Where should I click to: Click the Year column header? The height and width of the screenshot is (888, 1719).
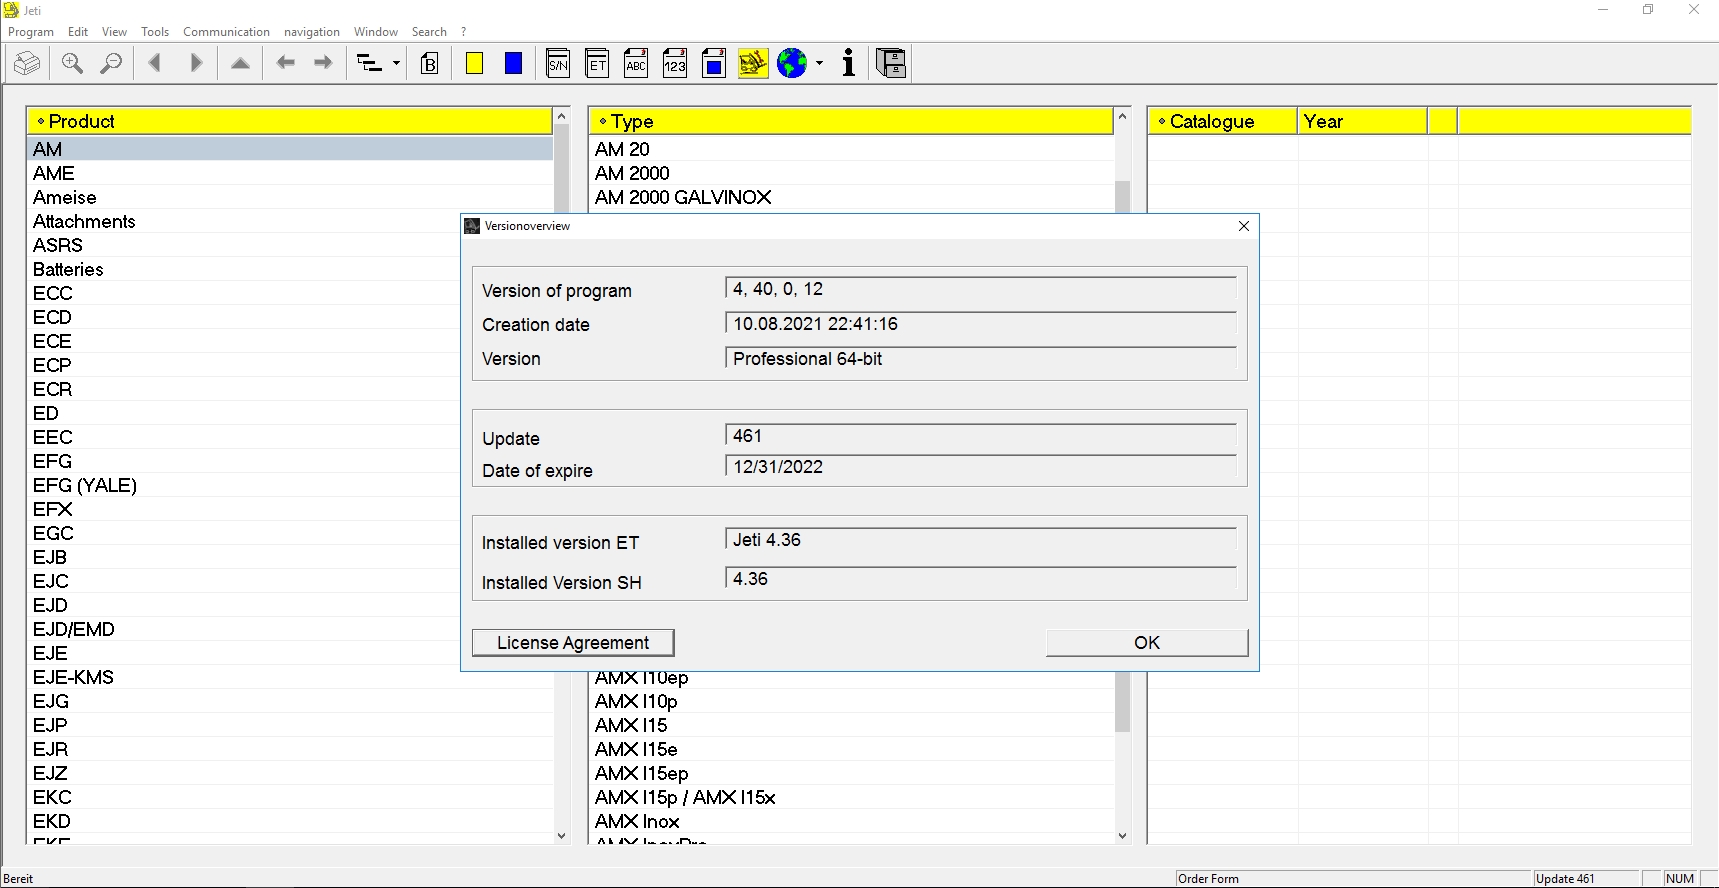click(1363, 121)
